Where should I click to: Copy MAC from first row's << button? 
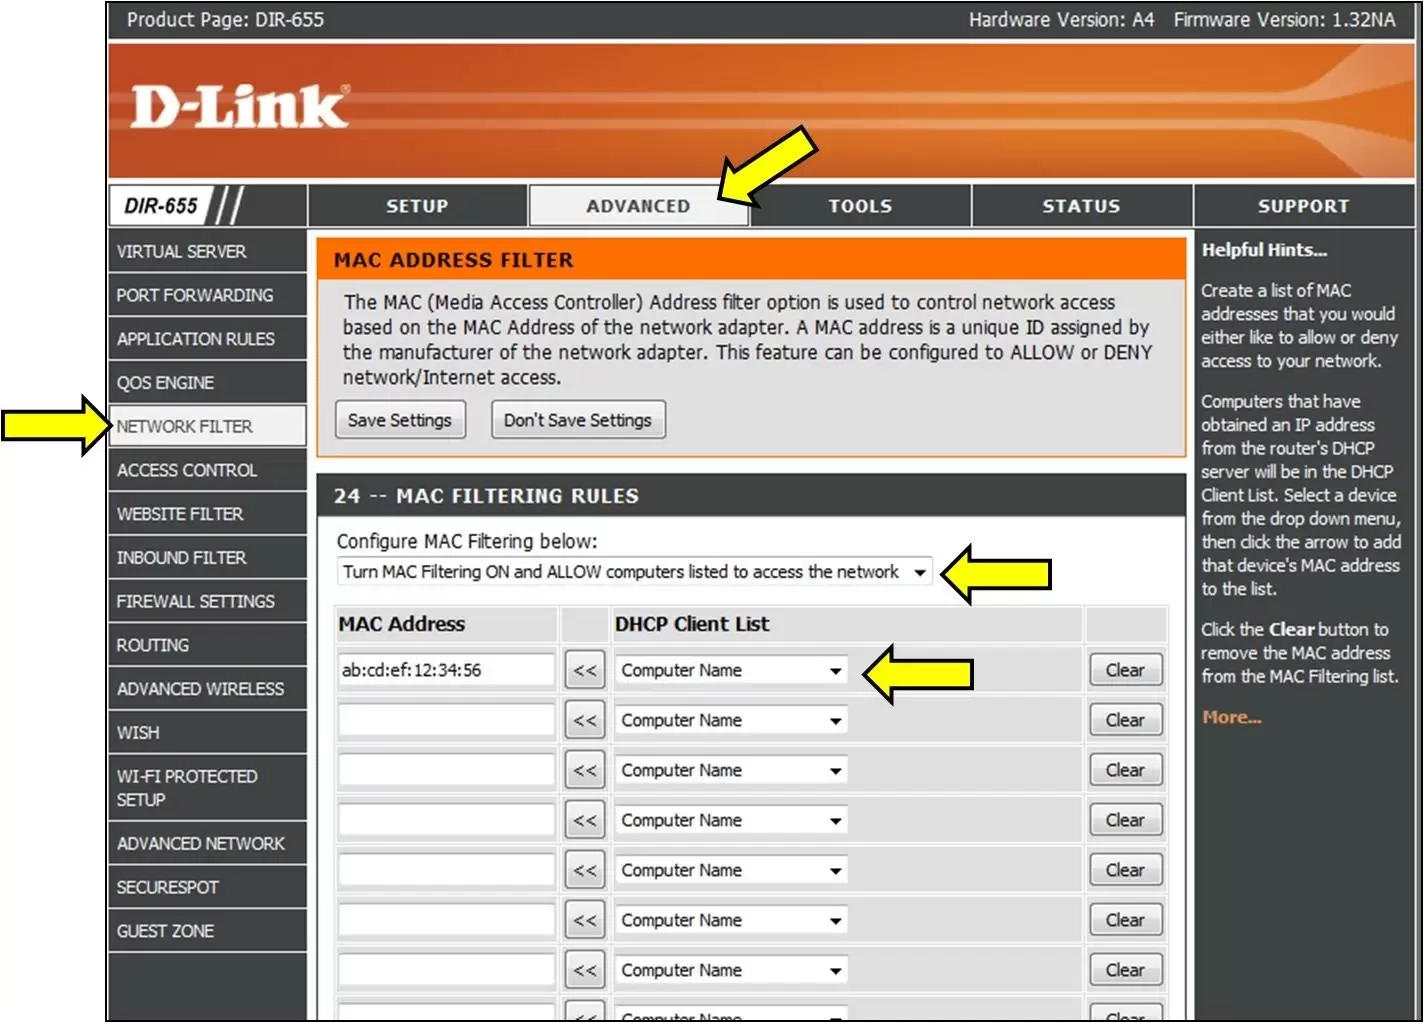[585, 670]
